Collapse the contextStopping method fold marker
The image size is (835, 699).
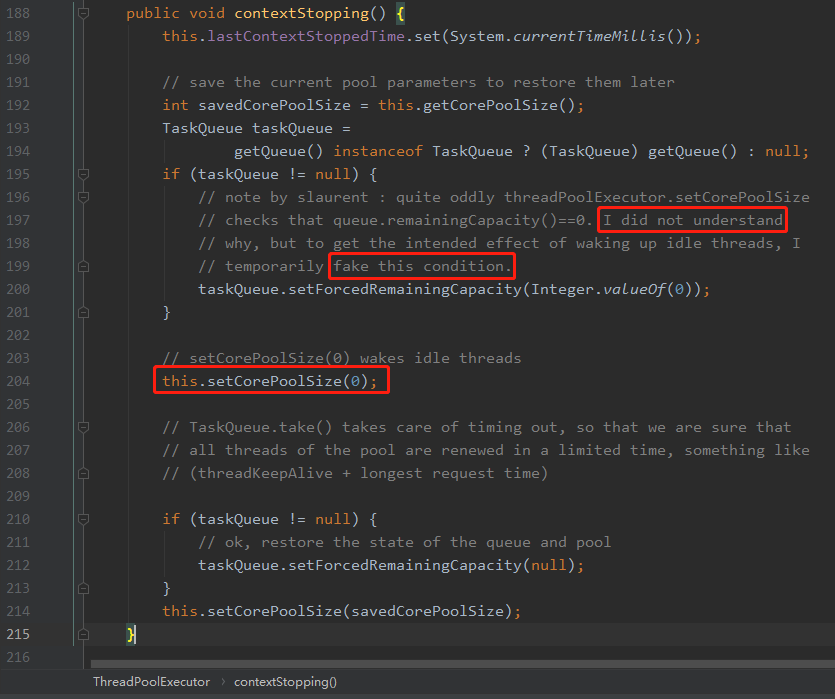[84, 13]
